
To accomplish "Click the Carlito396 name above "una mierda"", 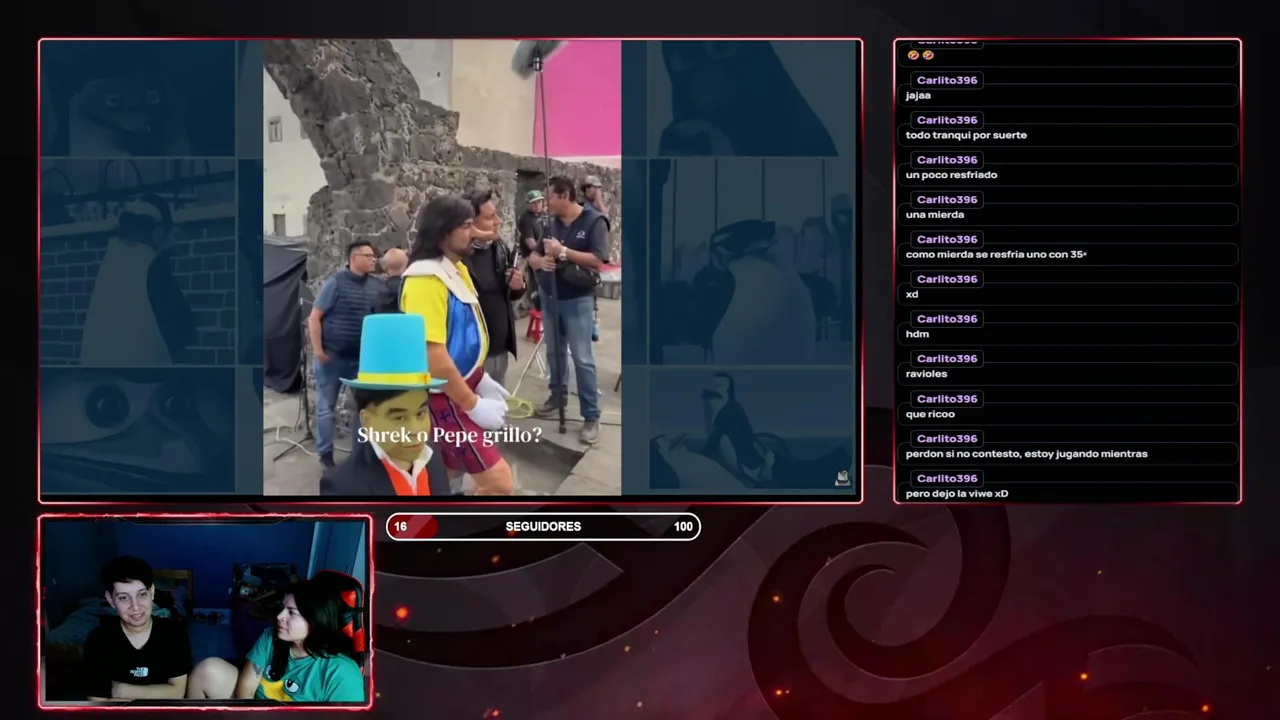I will (x=946, y=200).
